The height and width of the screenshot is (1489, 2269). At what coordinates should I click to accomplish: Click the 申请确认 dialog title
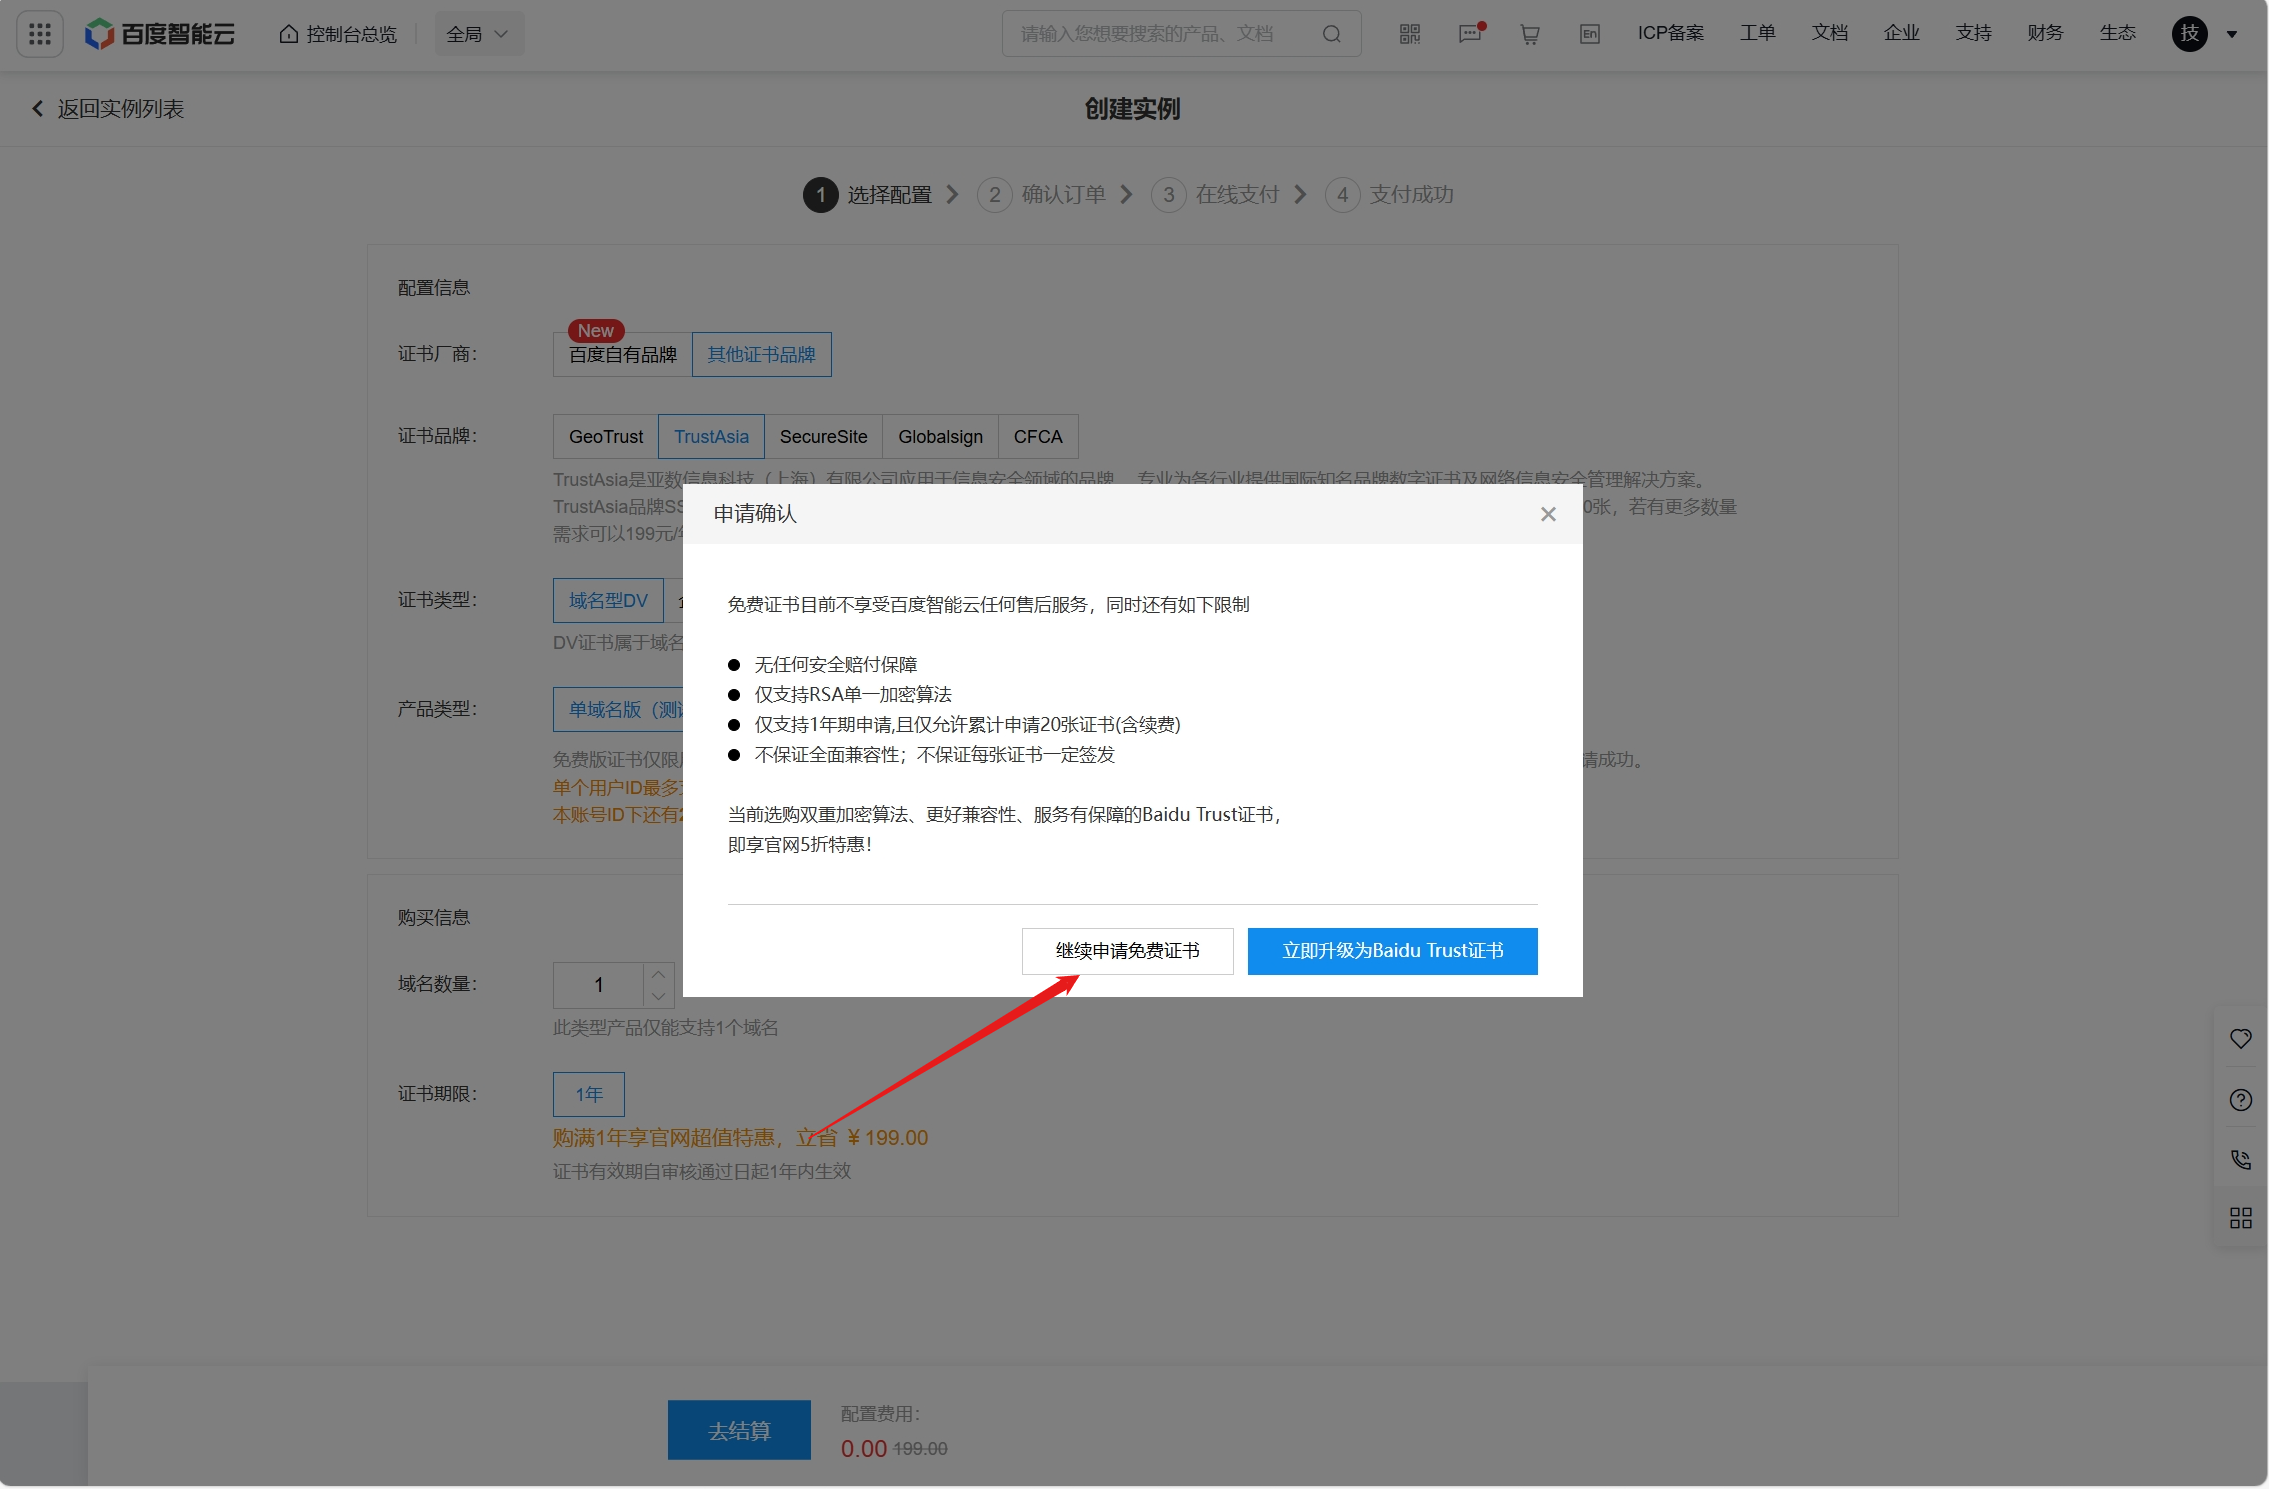755,514
